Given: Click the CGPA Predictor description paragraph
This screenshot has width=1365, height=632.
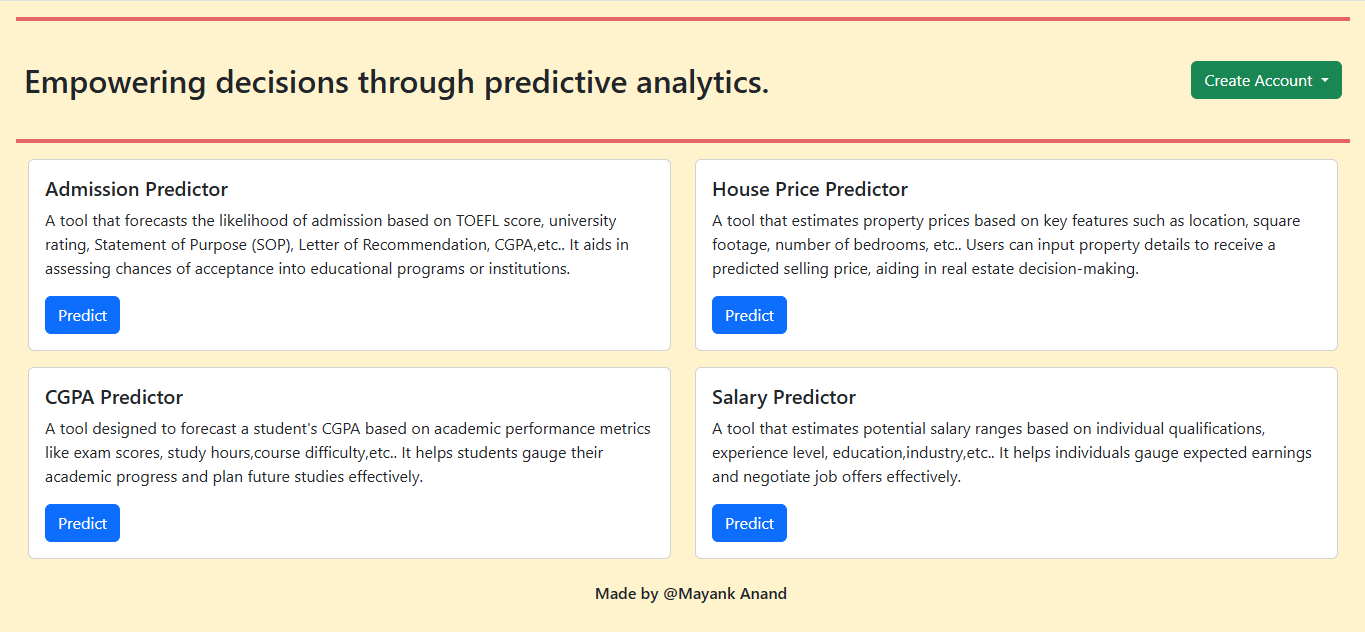Looking at the screenshot, I should pyautogui.click(x=348, y=453).
